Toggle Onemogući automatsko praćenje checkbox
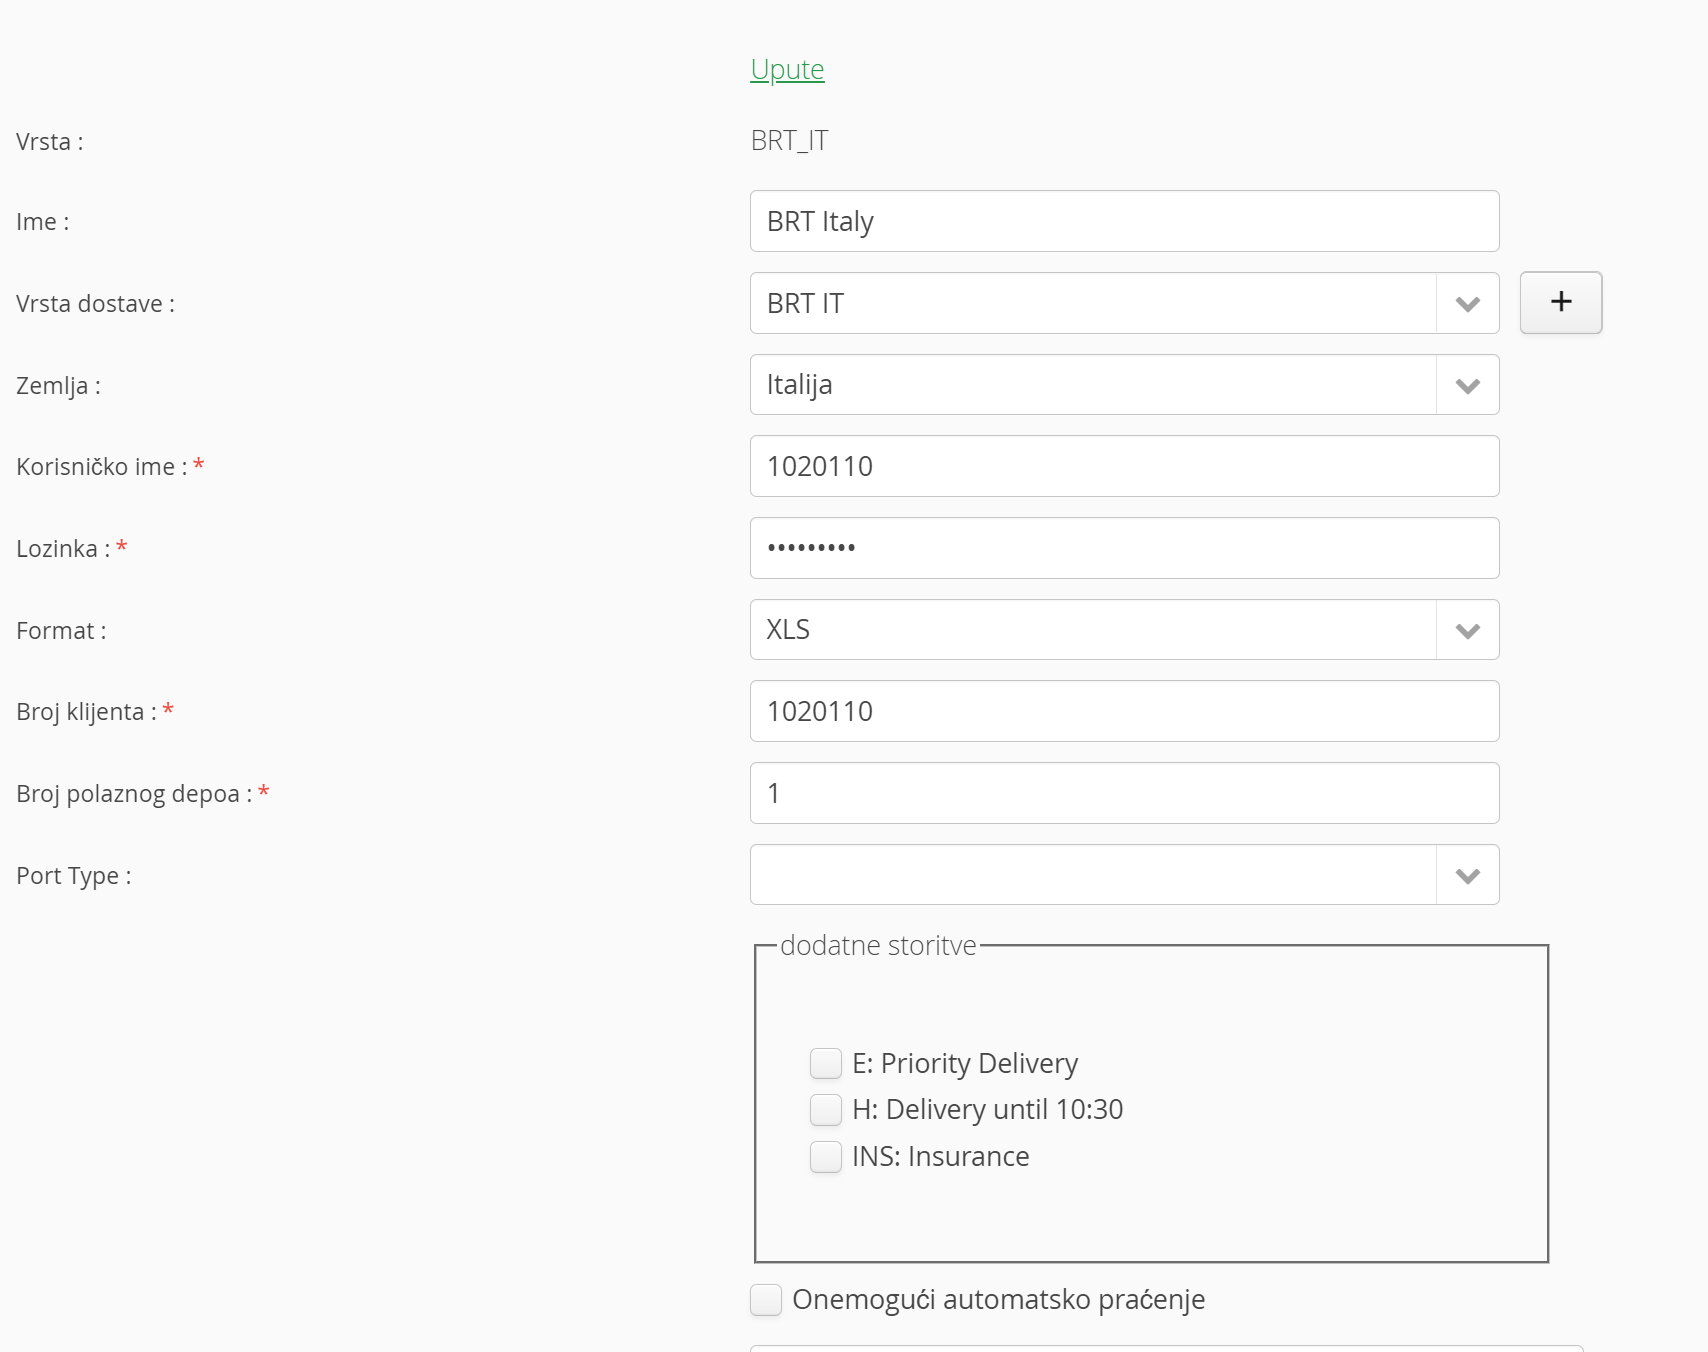The image size is (1708, 1352). (766, 1299)
